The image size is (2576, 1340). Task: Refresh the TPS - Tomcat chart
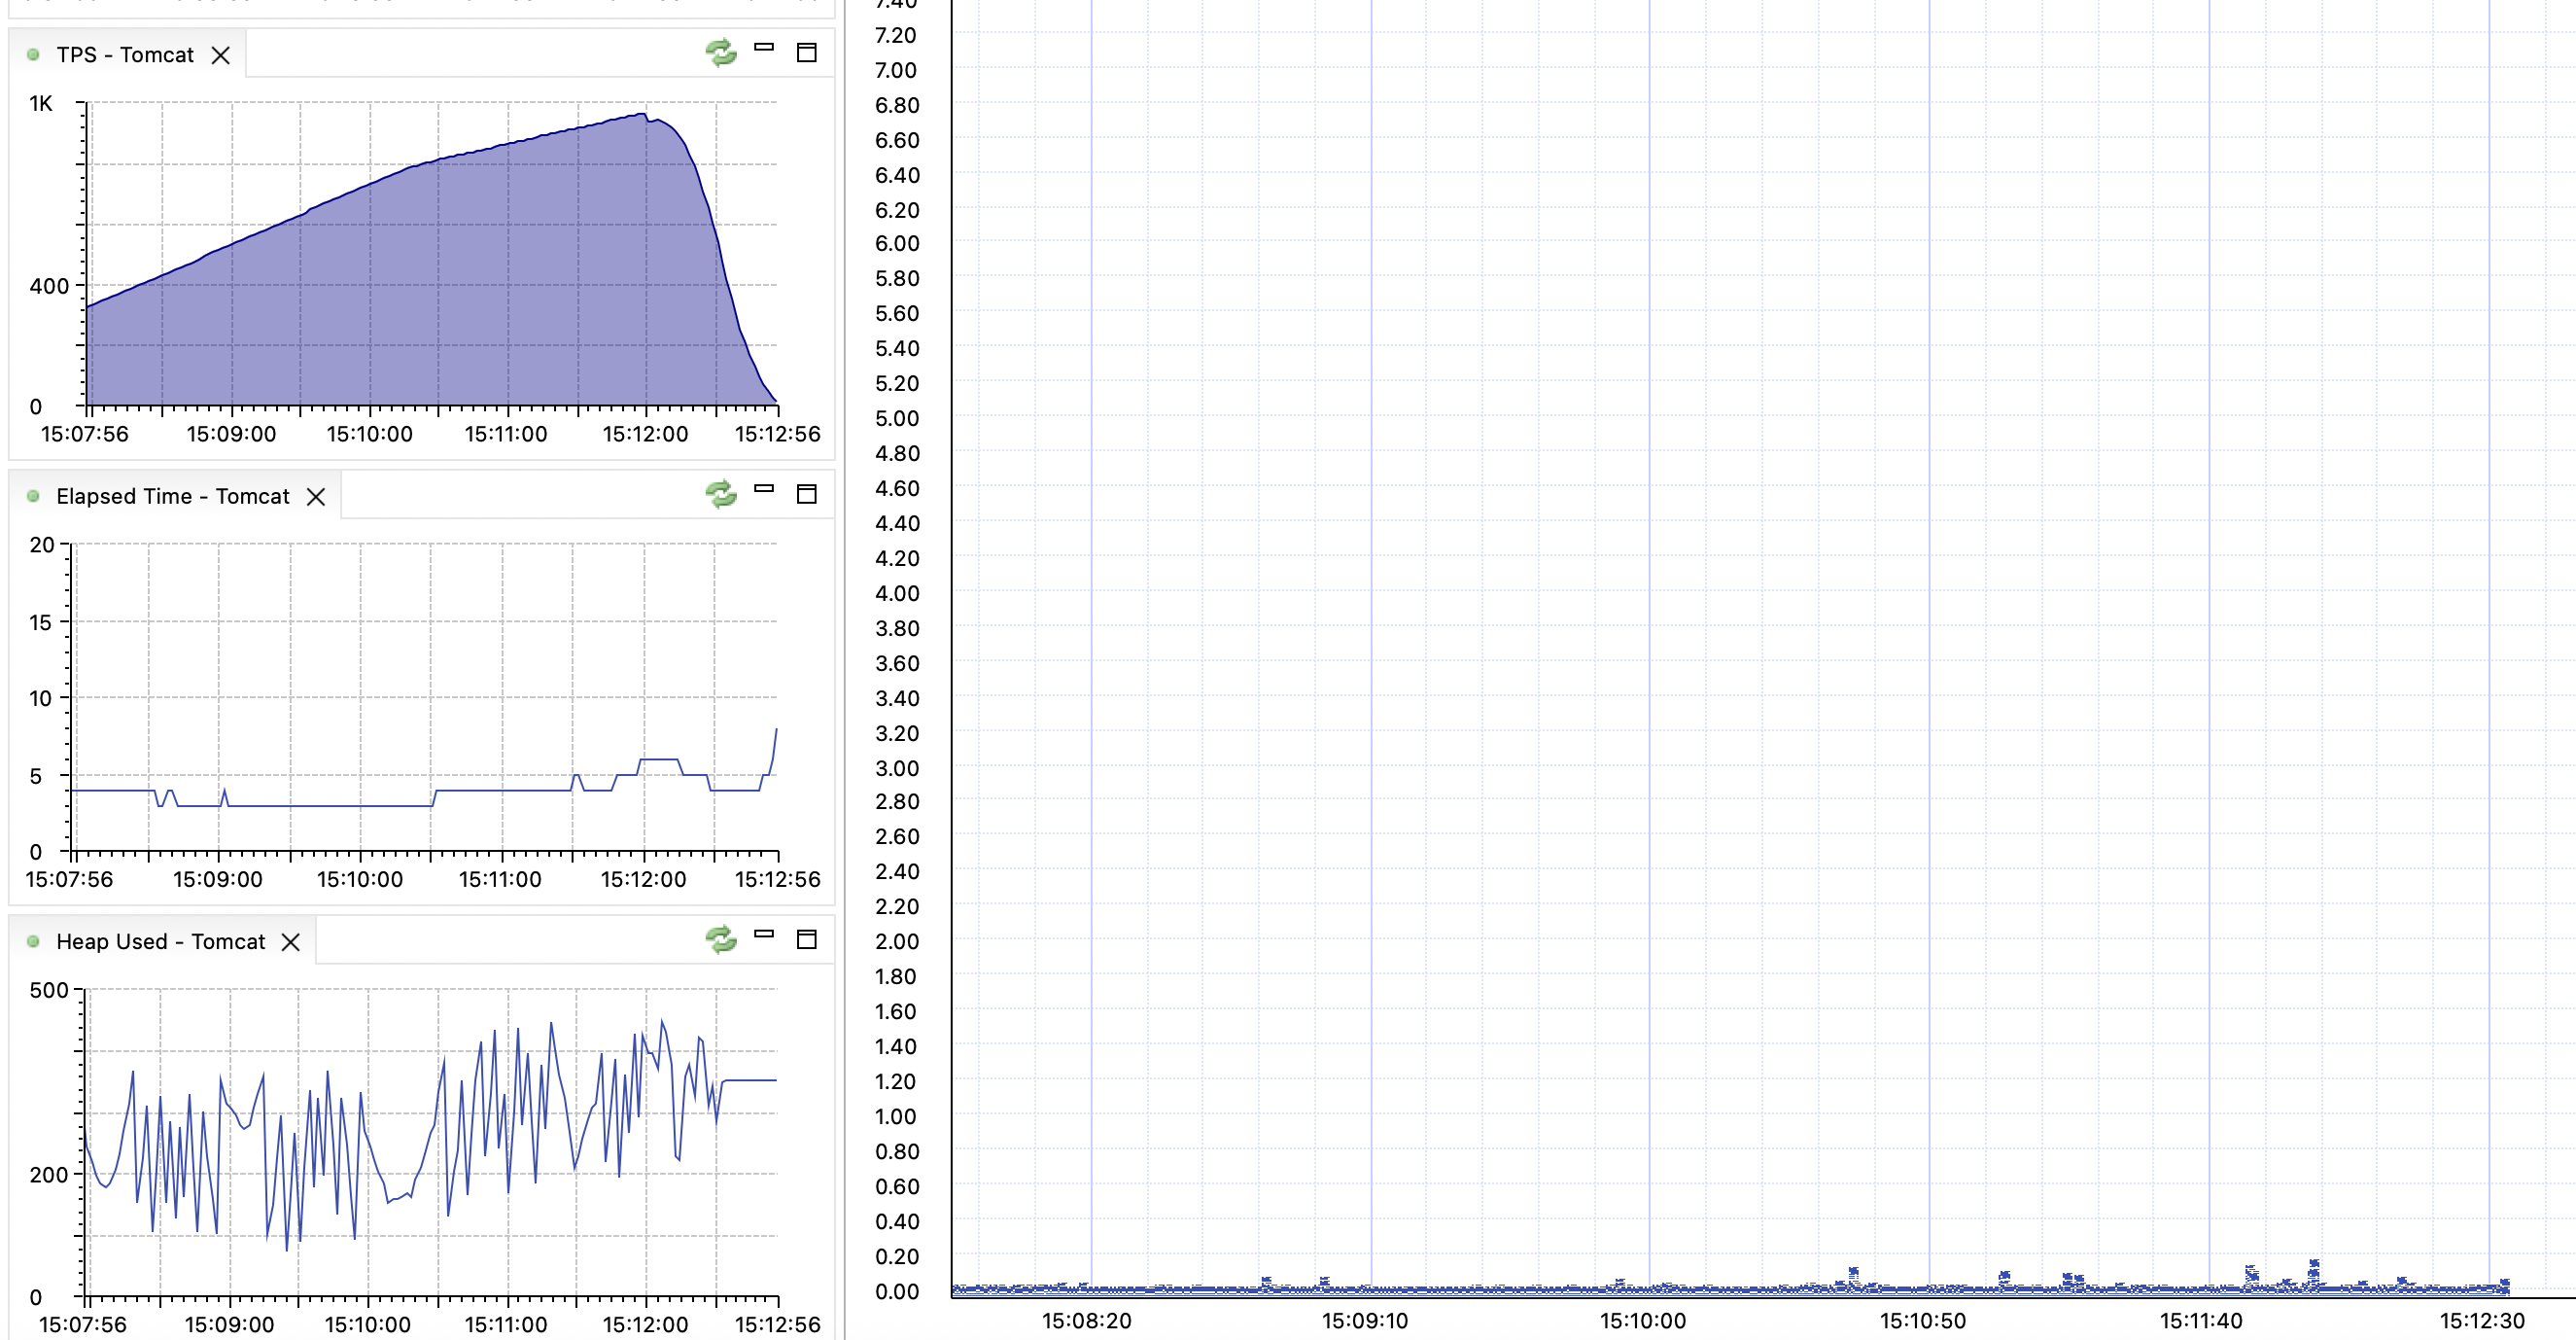pyautogui.click(x=720, y=52)
